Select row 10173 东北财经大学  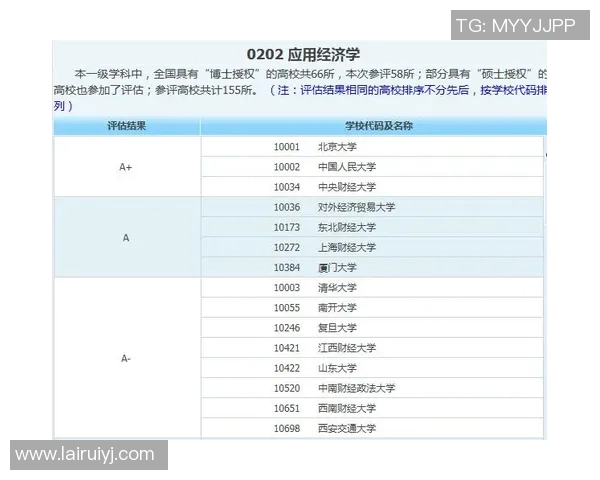tap(372, 227)
